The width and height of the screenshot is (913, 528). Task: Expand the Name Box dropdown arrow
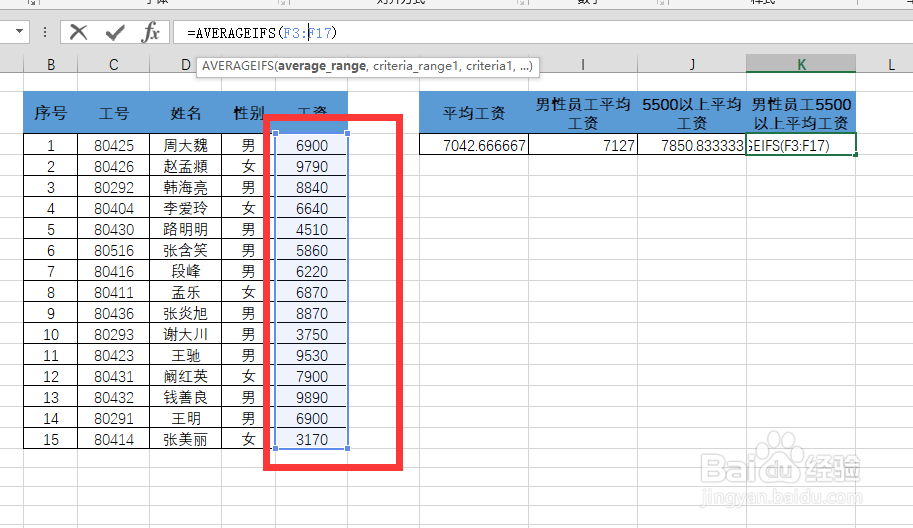[x=19, y=31]
